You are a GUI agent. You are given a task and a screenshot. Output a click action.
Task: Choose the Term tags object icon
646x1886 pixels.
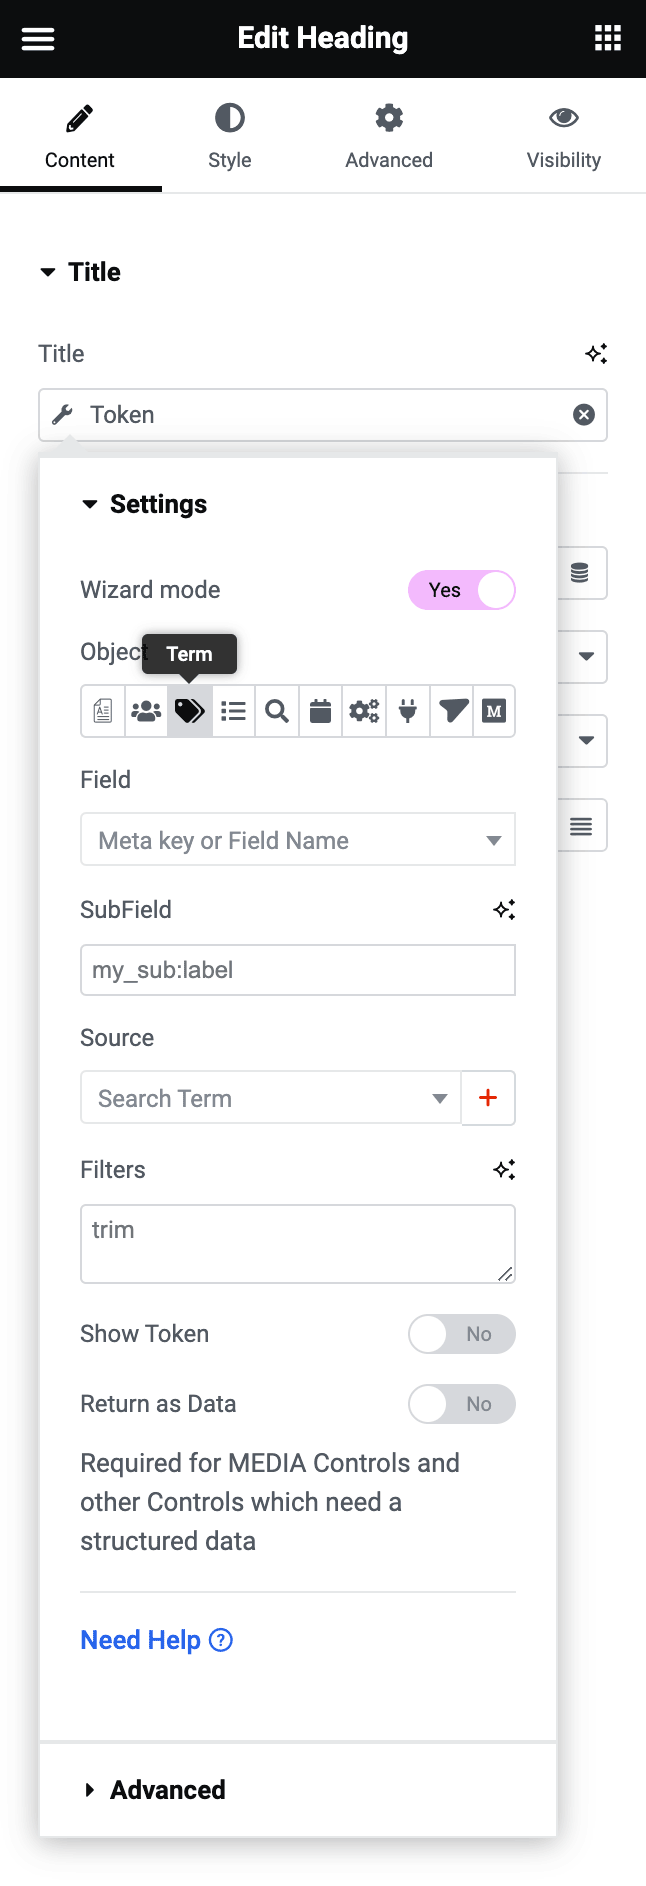pos(190,711)
